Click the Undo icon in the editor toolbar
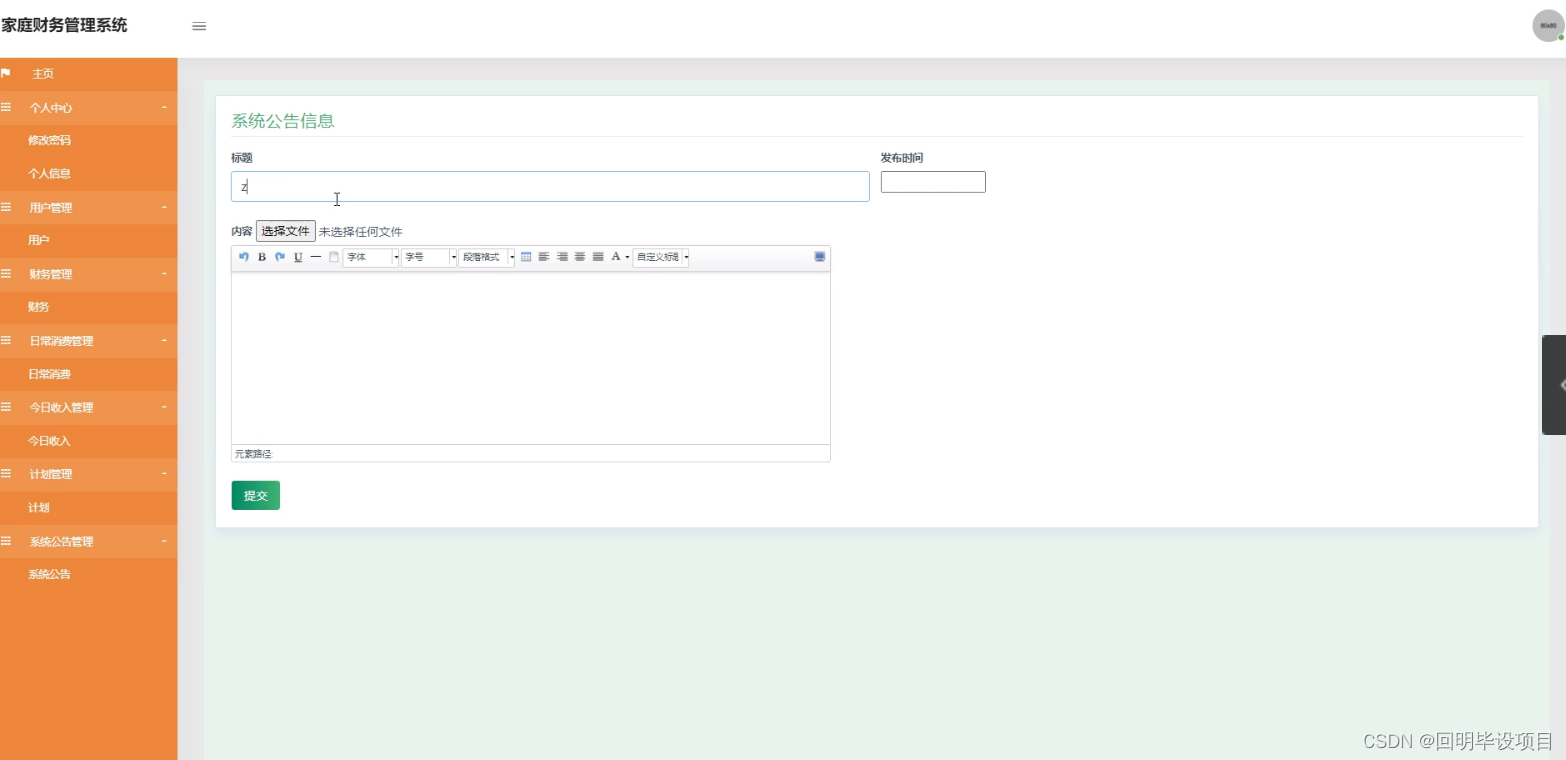Screen dimensions: 1566x760 pos(243,257)
